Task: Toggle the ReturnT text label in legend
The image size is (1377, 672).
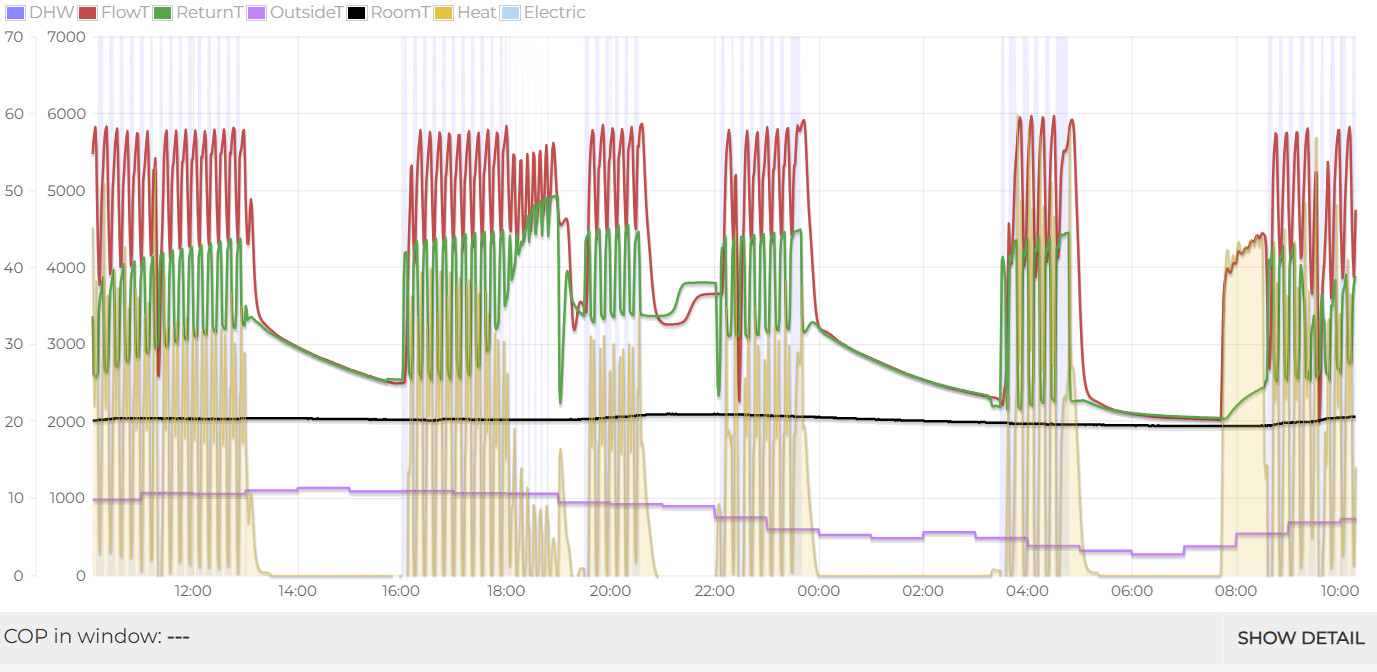Action: pyautogui.click(x=207, y=13)
